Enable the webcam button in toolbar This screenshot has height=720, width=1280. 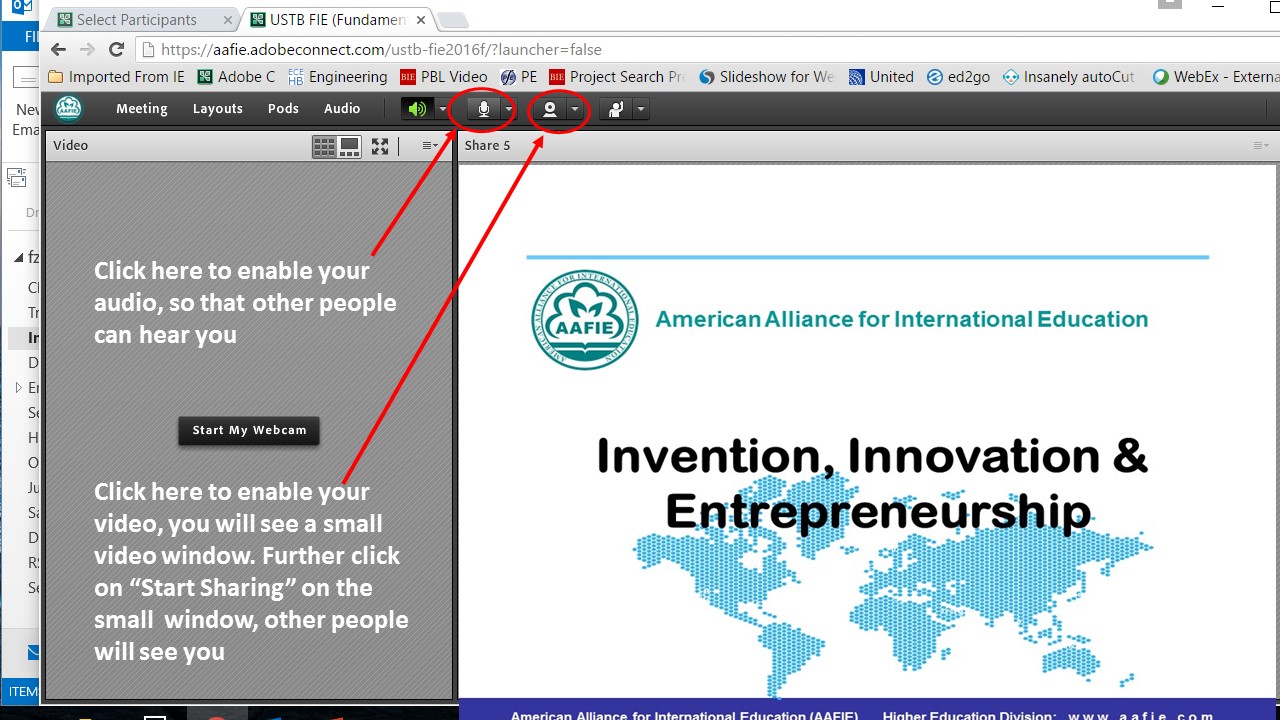[x=550, y=109]
